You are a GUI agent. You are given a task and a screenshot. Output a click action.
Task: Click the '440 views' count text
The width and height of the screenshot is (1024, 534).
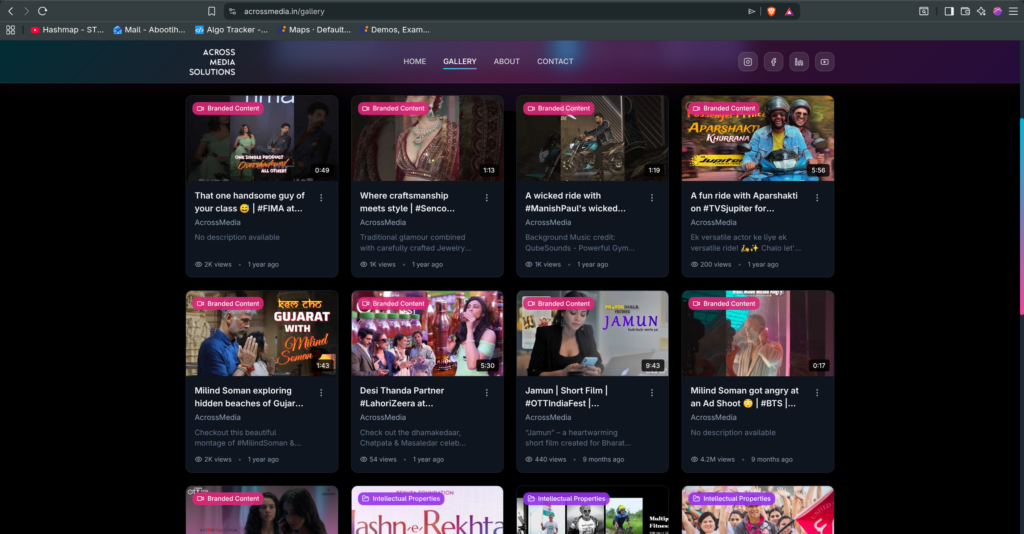(x=550, y=460)
